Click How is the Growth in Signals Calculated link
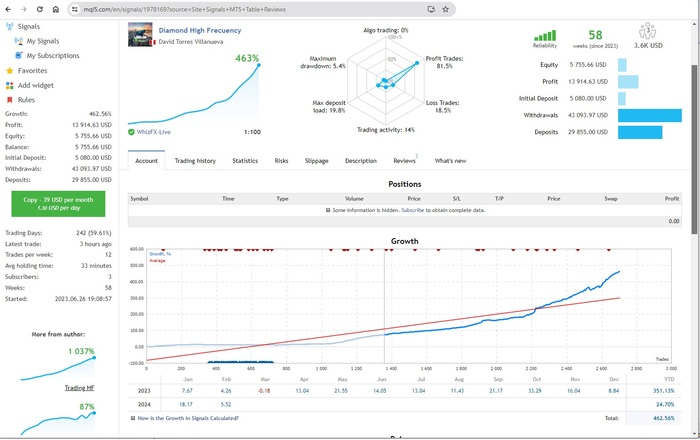Image resolution: width=700 pixels, height=440 pixels. tap(188, 418)
